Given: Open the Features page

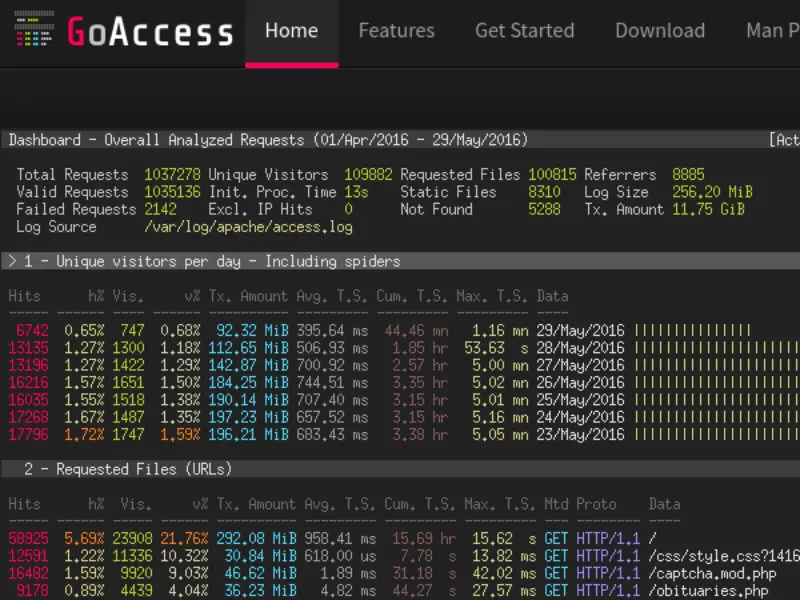Looking at the screenshot, I should (396, 31).
